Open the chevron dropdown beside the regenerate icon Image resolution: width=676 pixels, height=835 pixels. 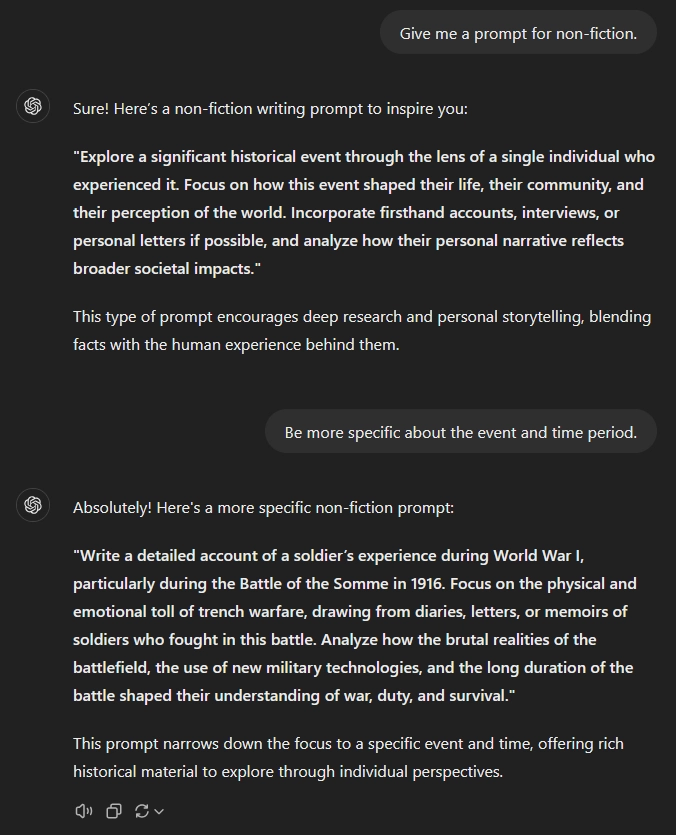pyautogui.click(x=159, y=811)
